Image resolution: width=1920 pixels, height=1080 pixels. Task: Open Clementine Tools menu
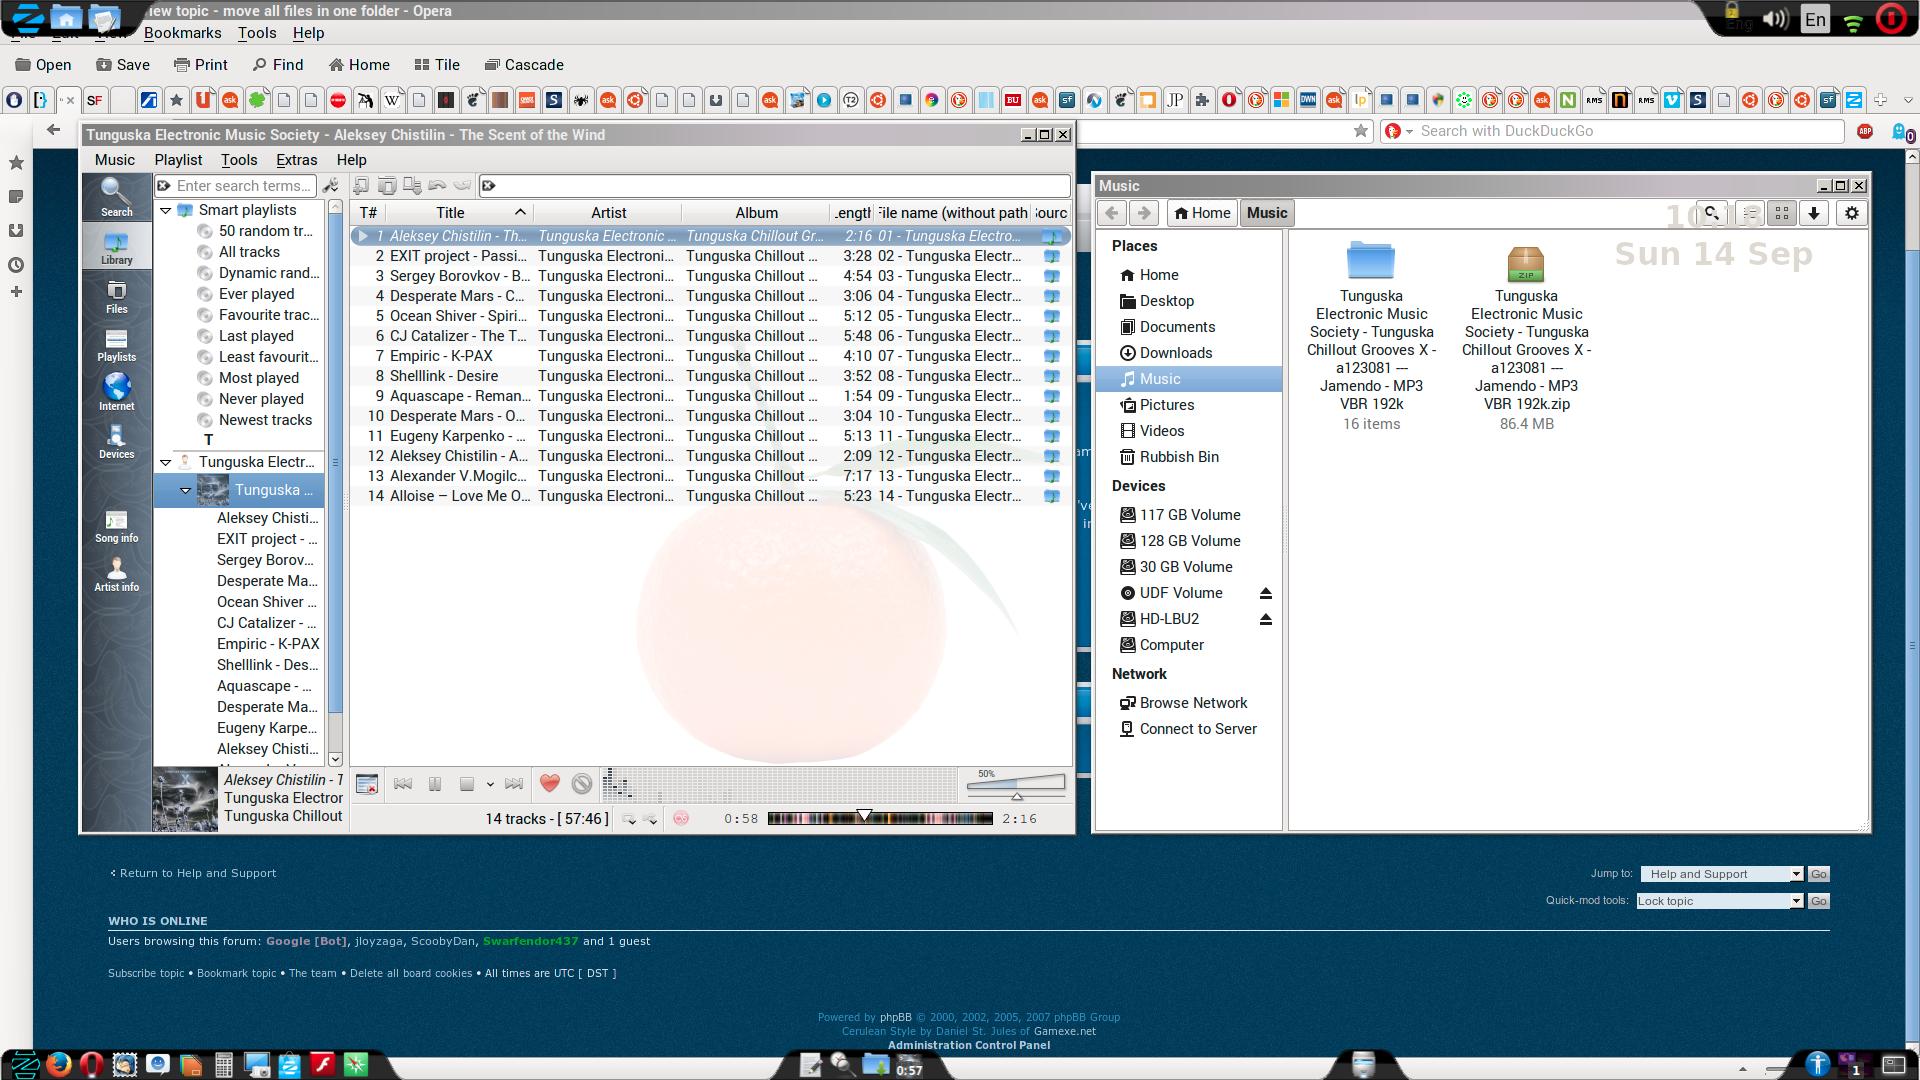(239, 160)
